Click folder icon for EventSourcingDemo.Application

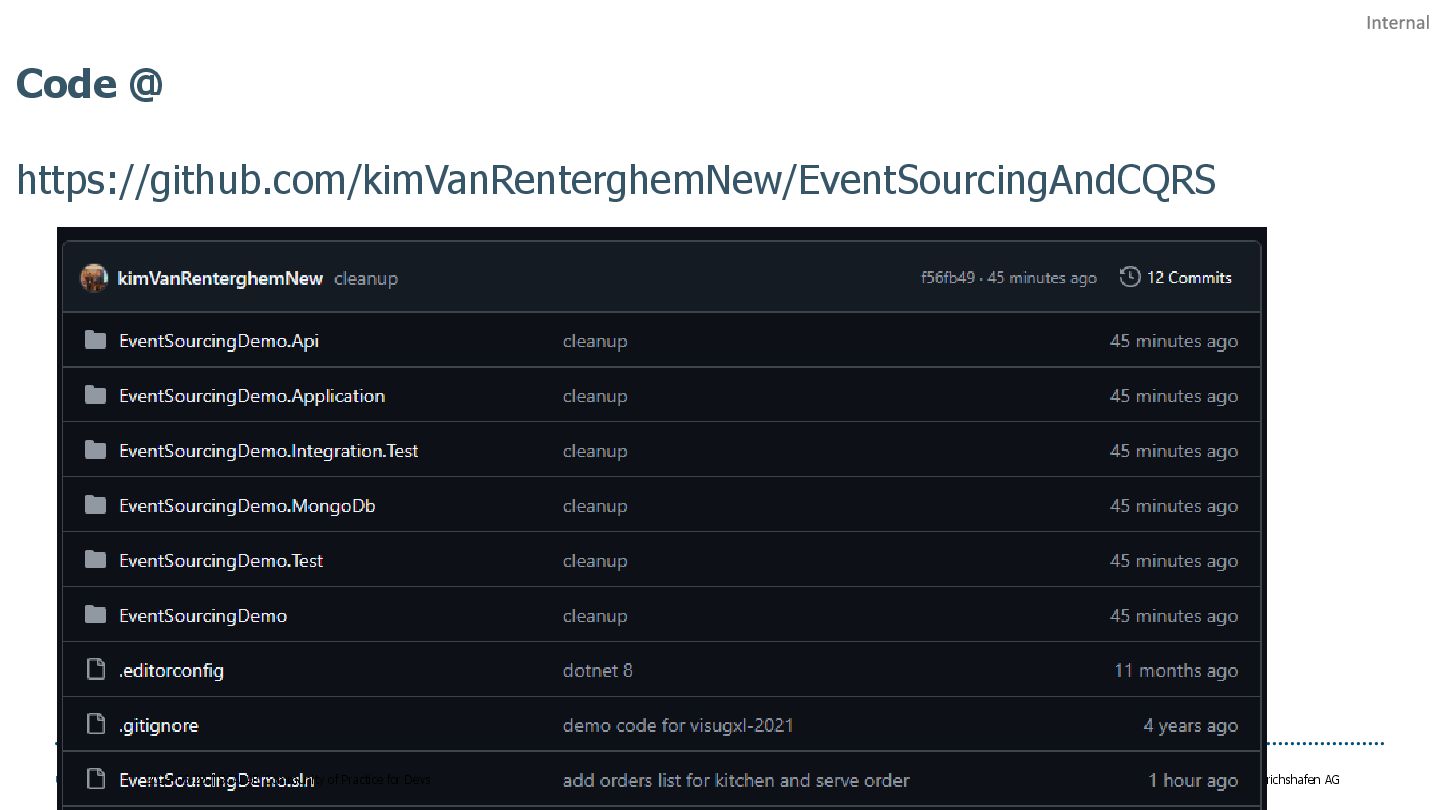coord(95,395)
